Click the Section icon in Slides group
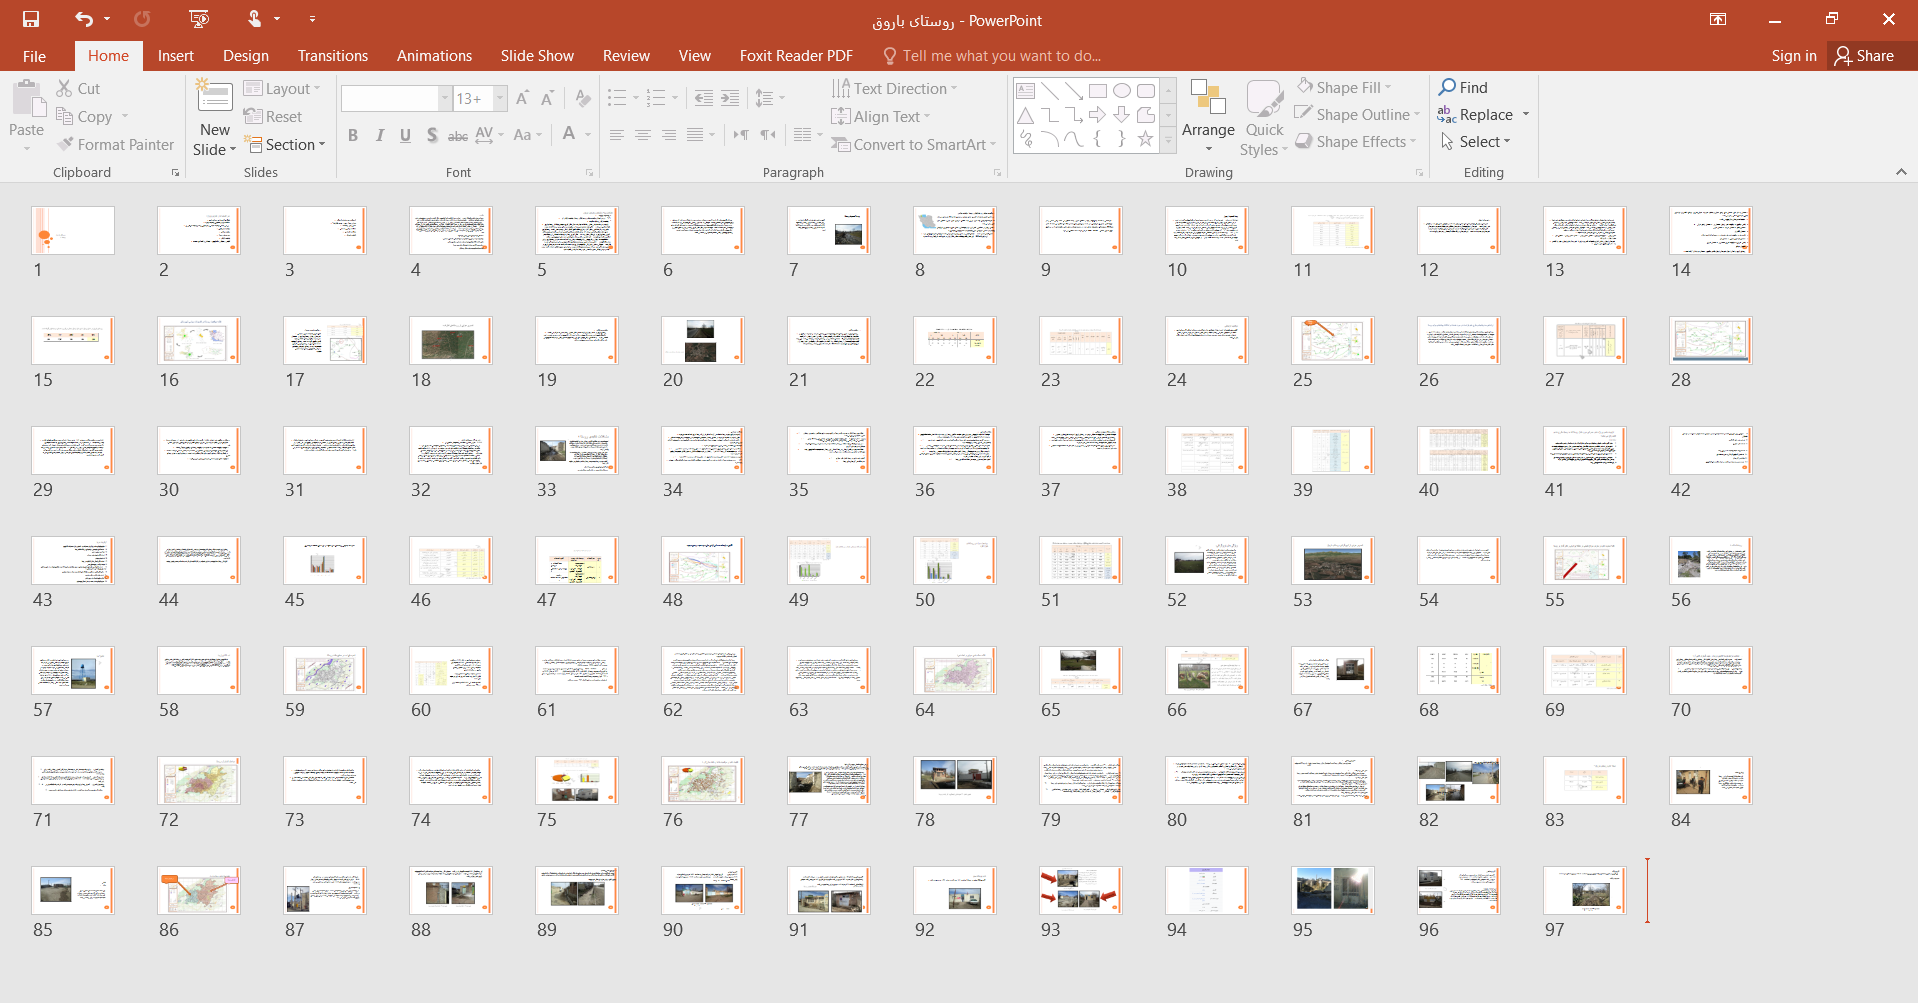 [256, 145]
